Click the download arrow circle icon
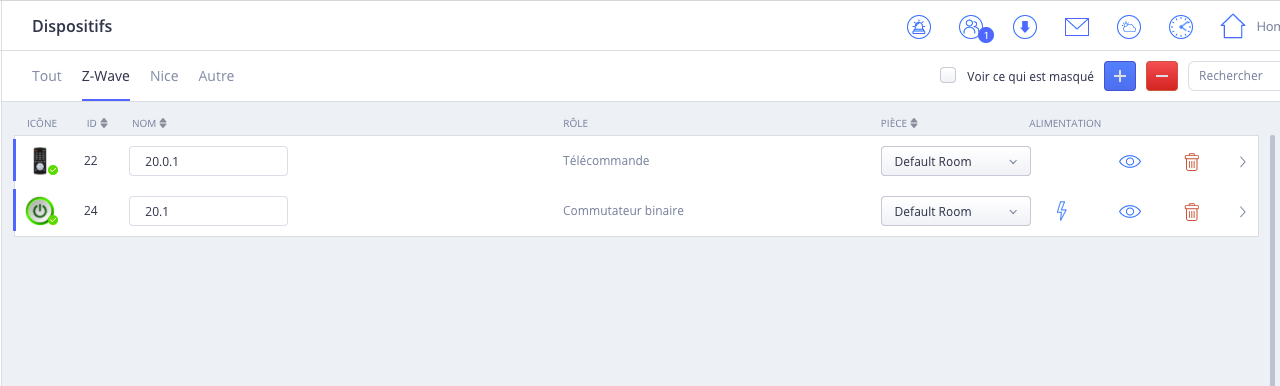Image resolution: width=1280 pixels, height=386 pixels. click(1024, 27)
